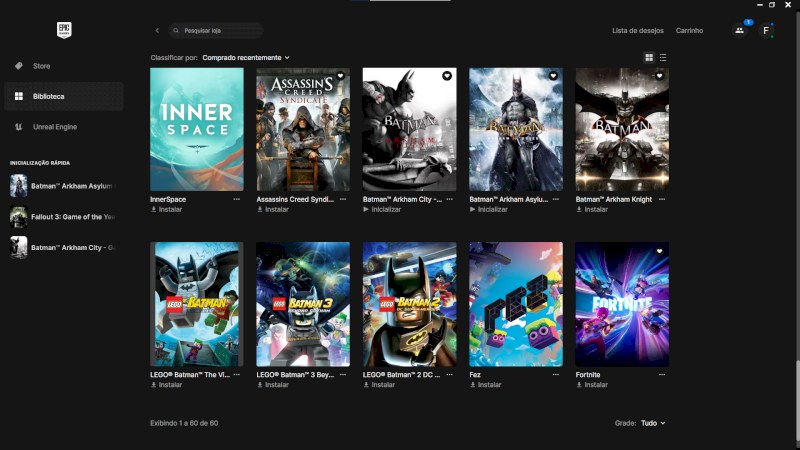The width and height of the screenshot is (800, 450).
Task: Expand the 'Comprado recentemente' sort dropdown
Action: coord(246,58)
